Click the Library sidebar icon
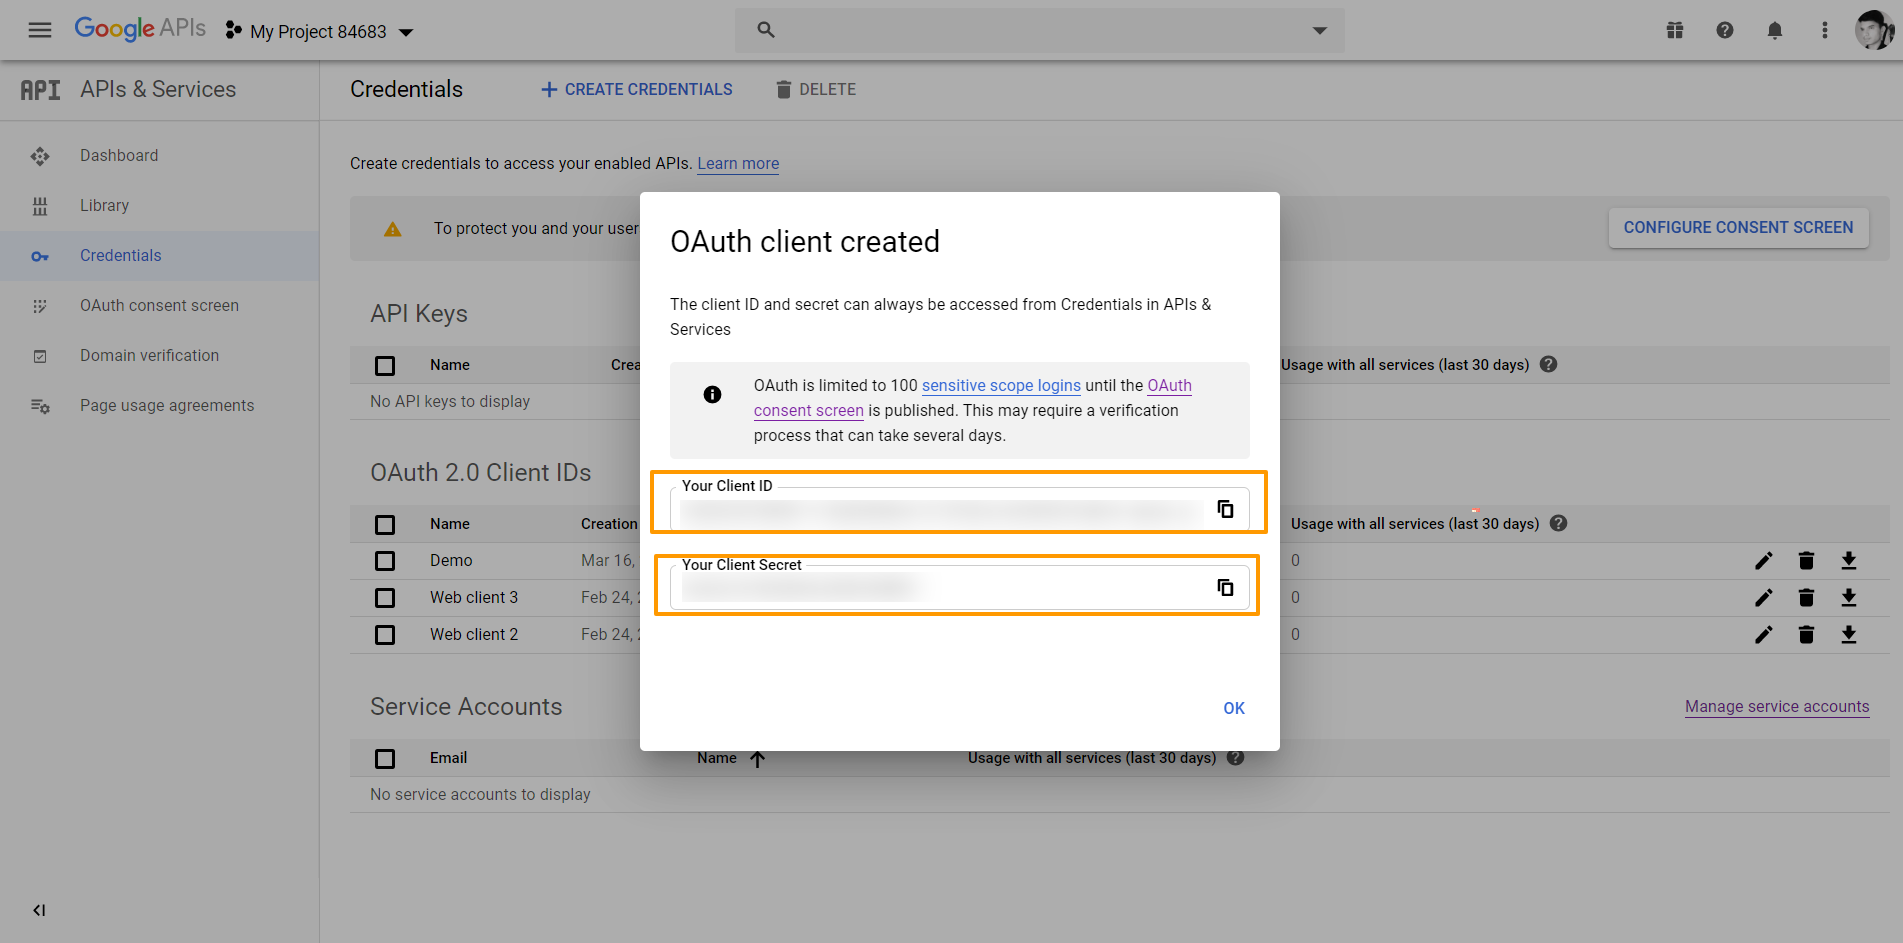 (40, 206)
